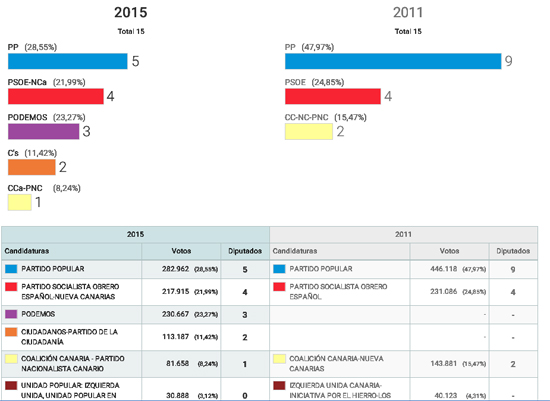The image size is (550, 401).
Task: Click dark red swatch beside IZQUIERDA UNIDA CANARIA
Action: tap(279, 386)
